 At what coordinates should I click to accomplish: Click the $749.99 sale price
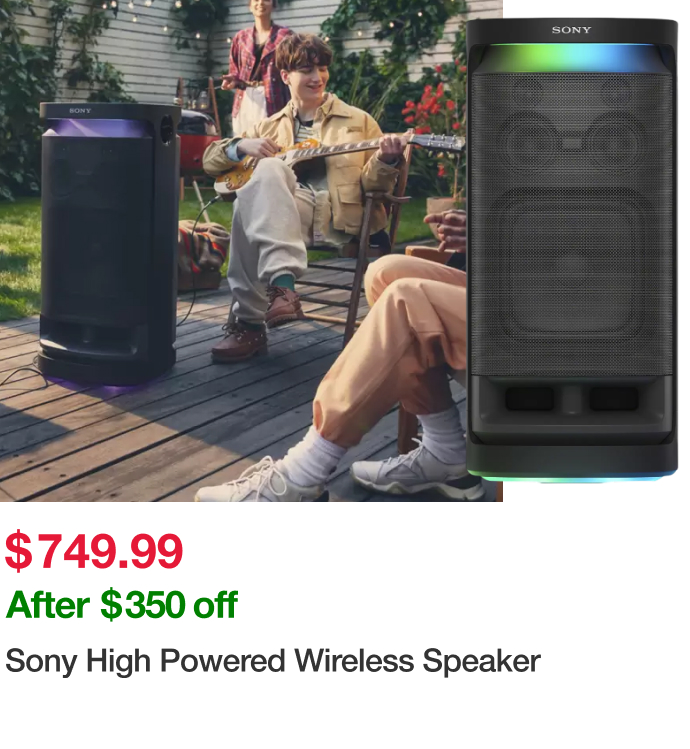94,551
